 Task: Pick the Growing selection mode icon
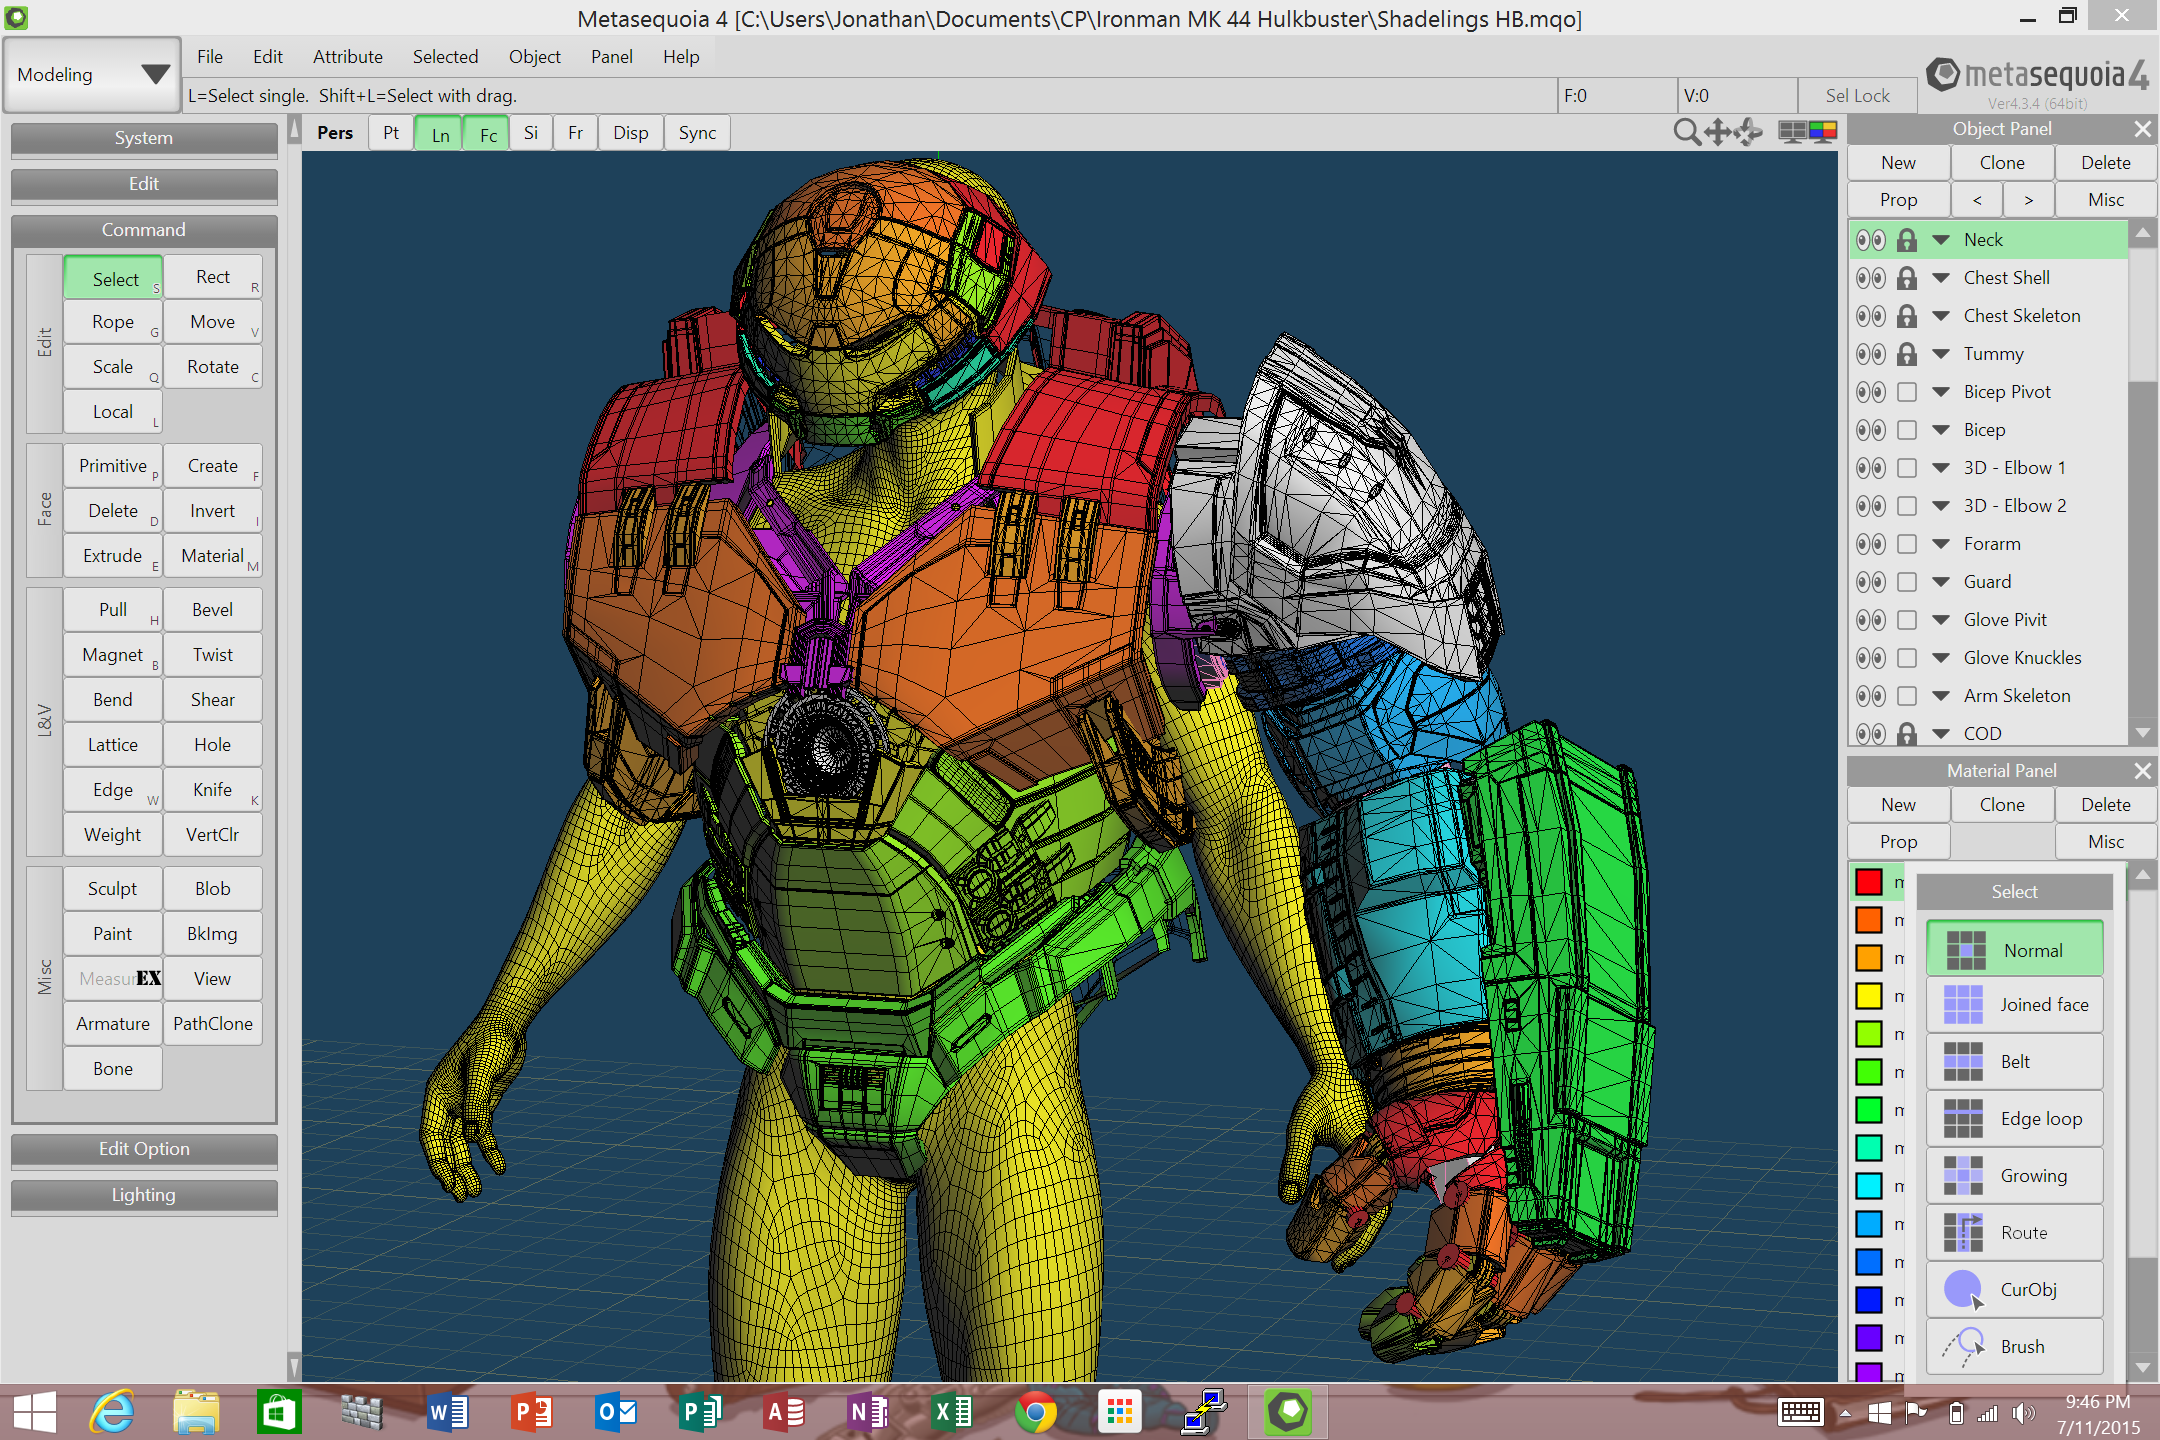pyautogui.click(x=1963, y=1175)
